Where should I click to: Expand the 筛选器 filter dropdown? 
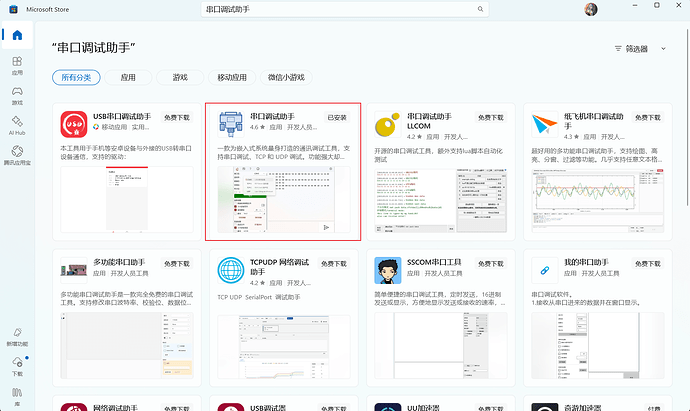[x=639, y=48]
